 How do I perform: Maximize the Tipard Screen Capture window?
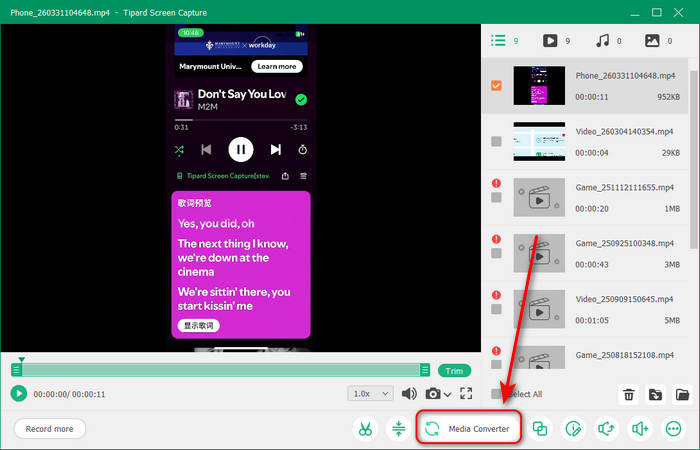coord(657,12)
